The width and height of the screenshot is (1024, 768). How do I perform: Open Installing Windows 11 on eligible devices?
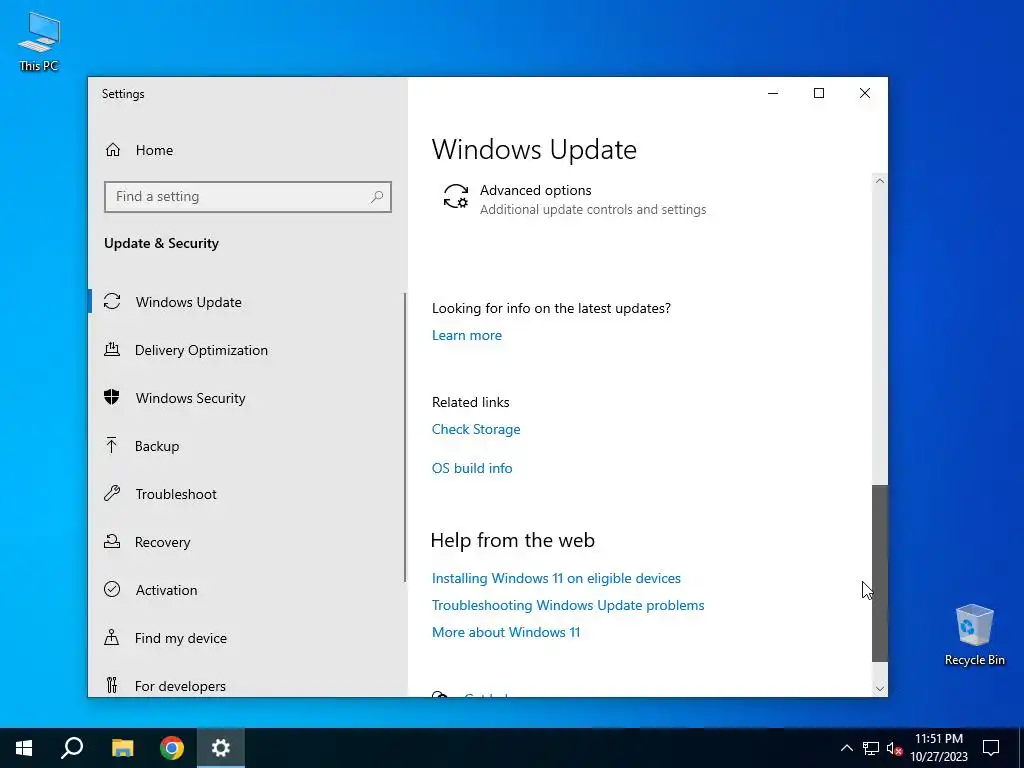click(556, 578)
